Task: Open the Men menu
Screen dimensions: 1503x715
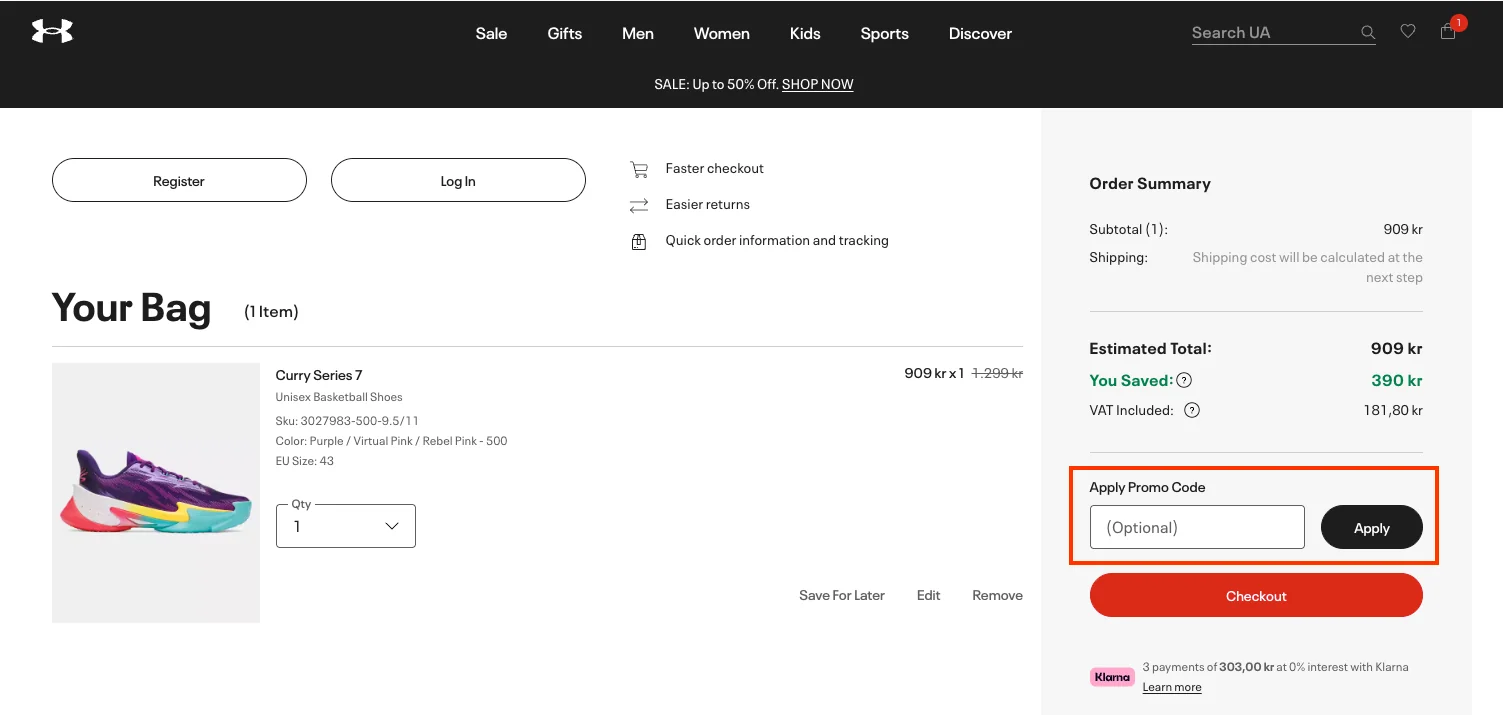Action: (637, 33)
